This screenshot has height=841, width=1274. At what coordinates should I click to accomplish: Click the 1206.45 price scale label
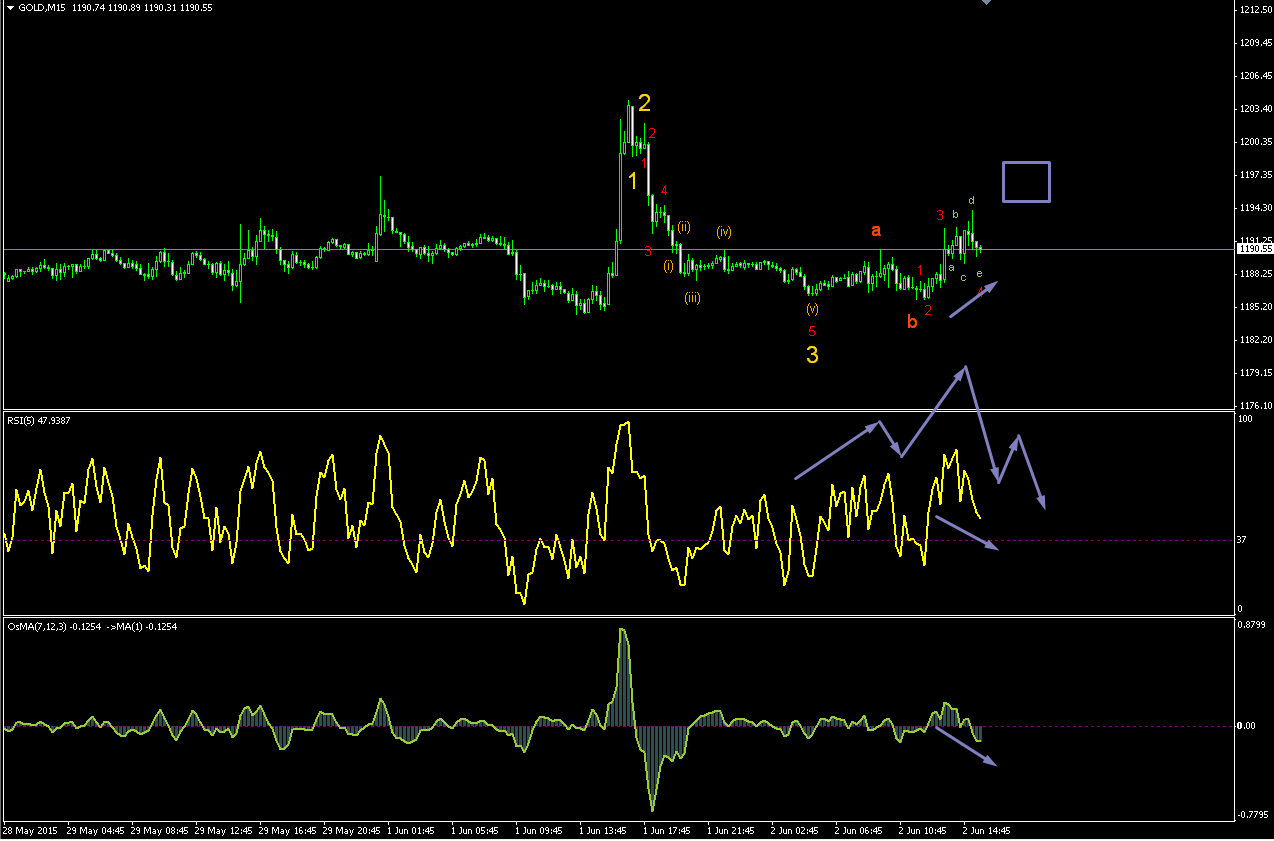[x=1254, y=76]
